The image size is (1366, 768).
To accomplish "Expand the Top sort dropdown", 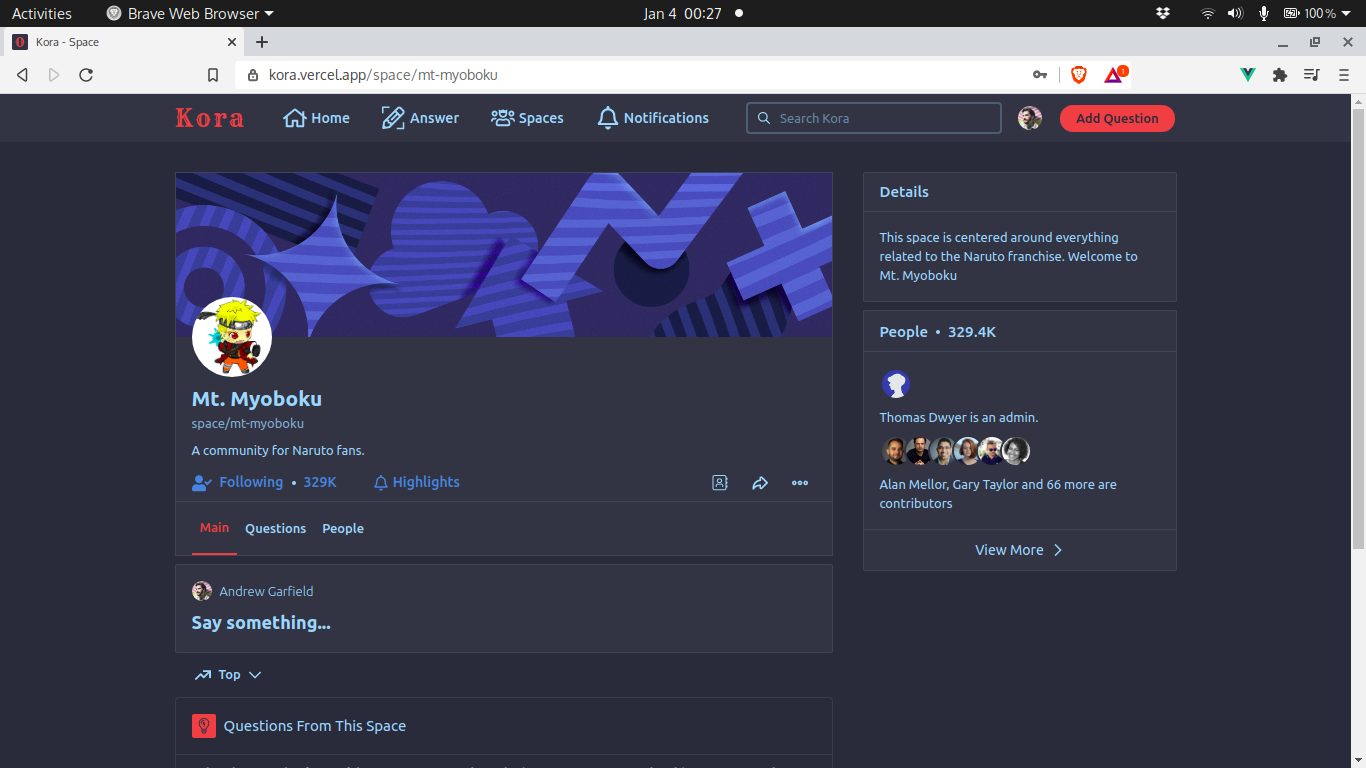I will tap(228, 675).
